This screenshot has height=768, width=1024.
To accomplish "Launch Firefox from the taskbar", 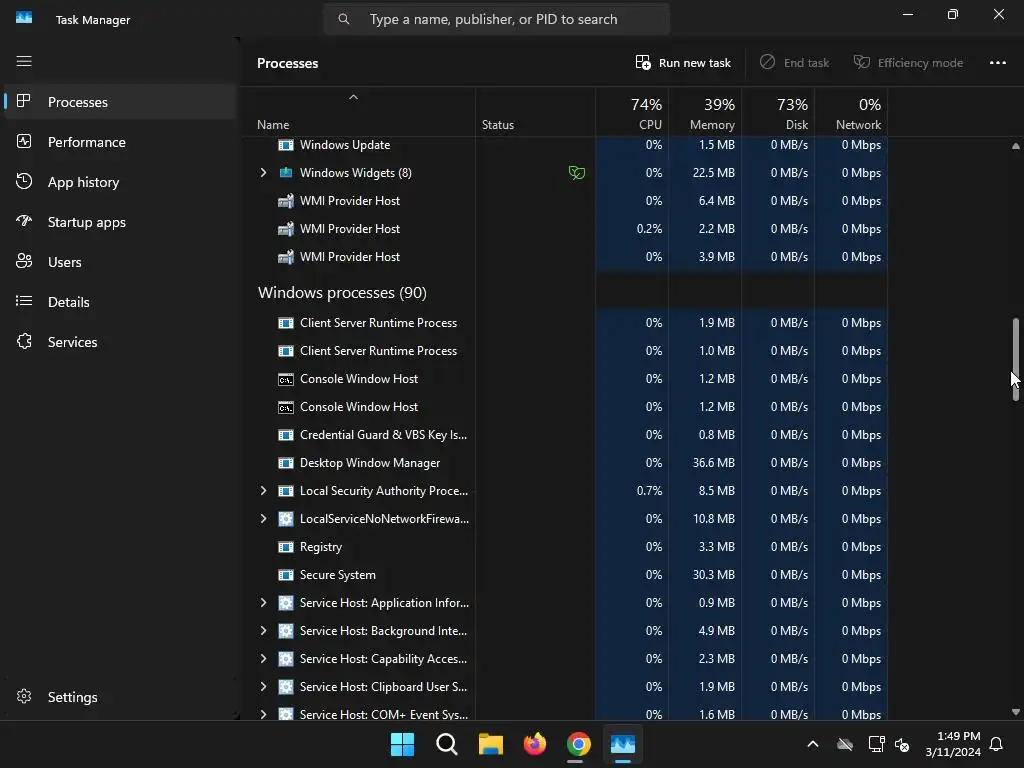I will (x=535, y=744).
